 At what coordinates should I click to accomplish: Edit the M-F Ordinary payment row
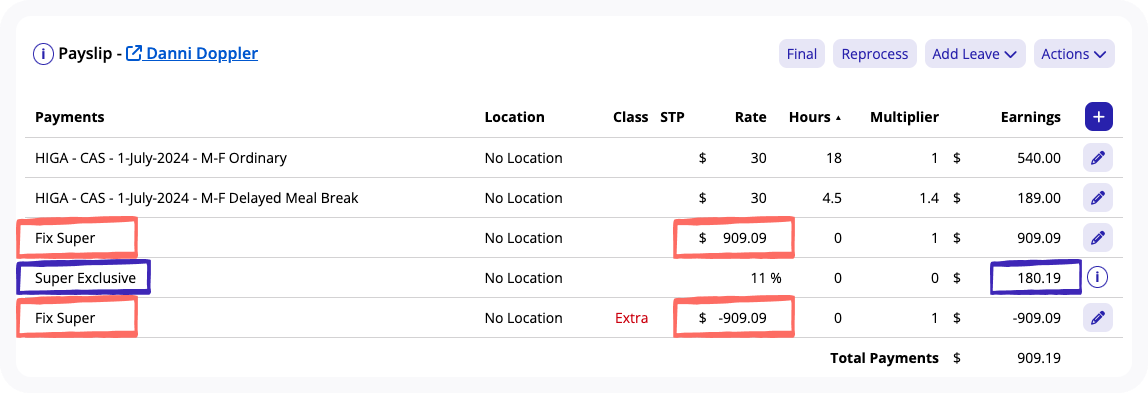click(x=1097, y=158)
